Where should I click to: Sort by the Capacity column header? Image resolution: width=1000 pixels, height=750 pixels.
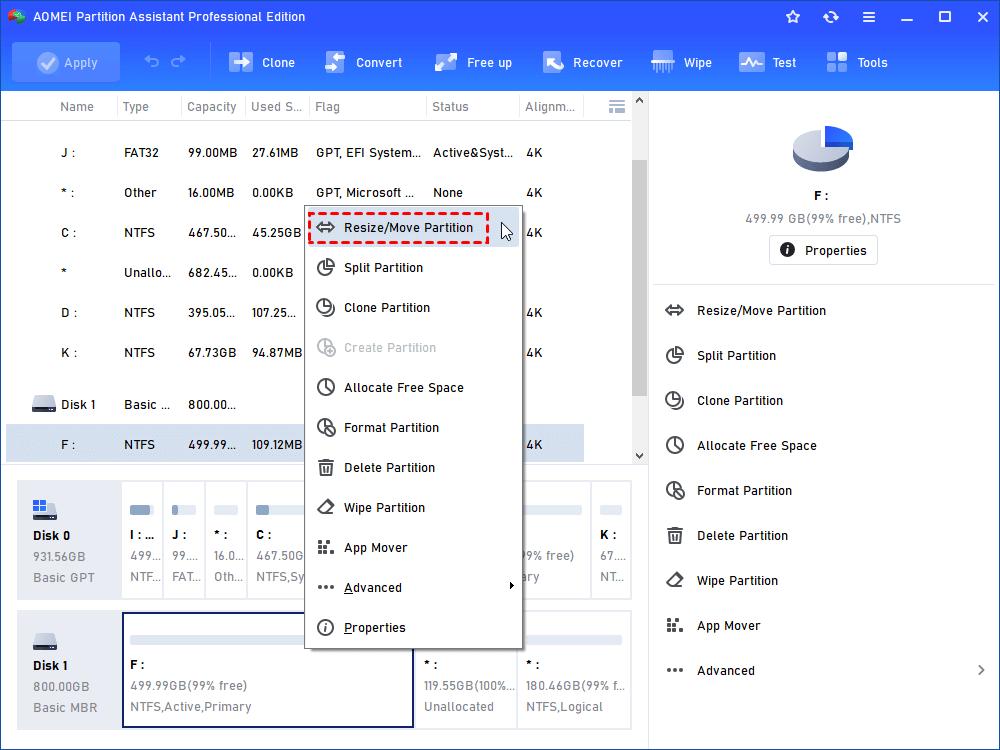(x=212, y=107)
